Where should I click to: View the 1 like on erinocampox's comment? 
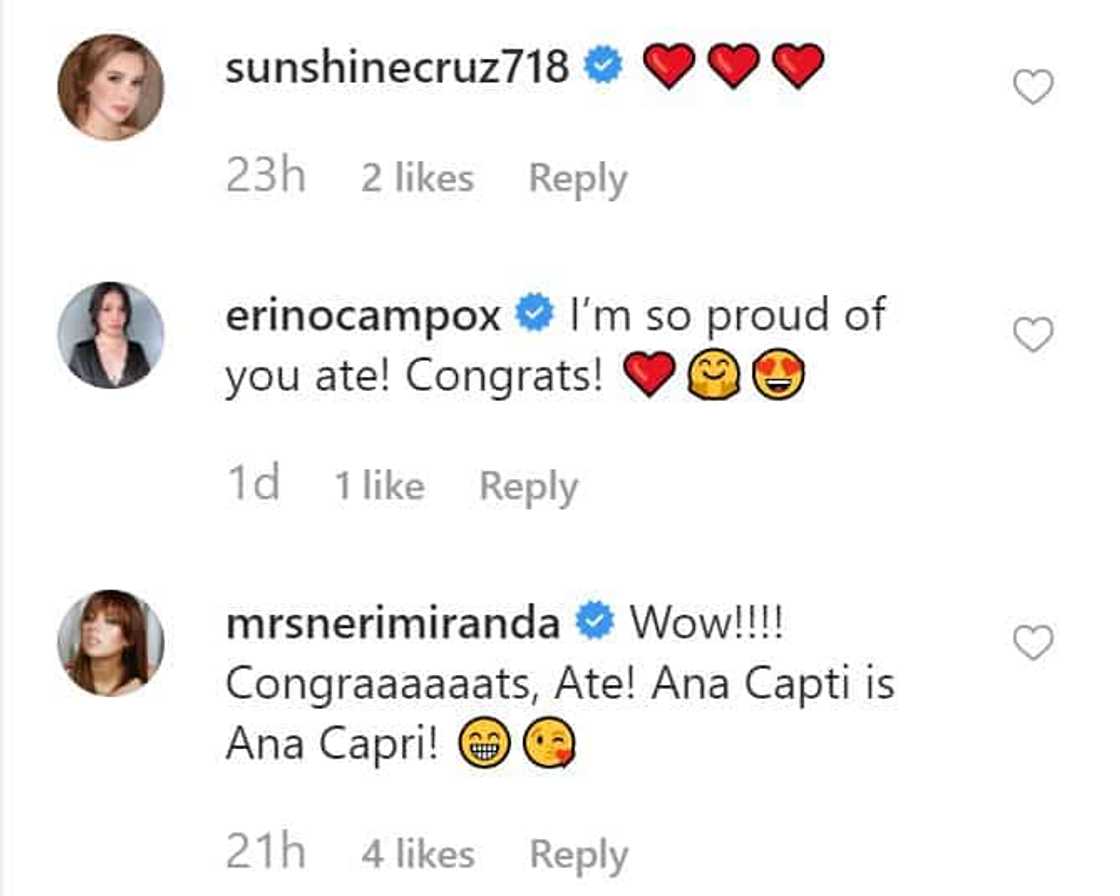pos(379,487)
